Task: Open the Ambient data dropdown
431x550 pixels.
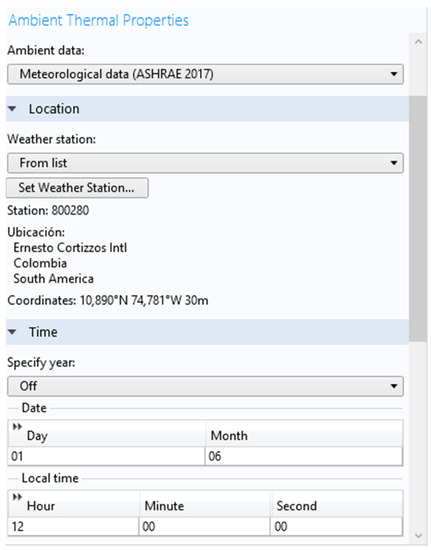Action: (x=206, y=74)
